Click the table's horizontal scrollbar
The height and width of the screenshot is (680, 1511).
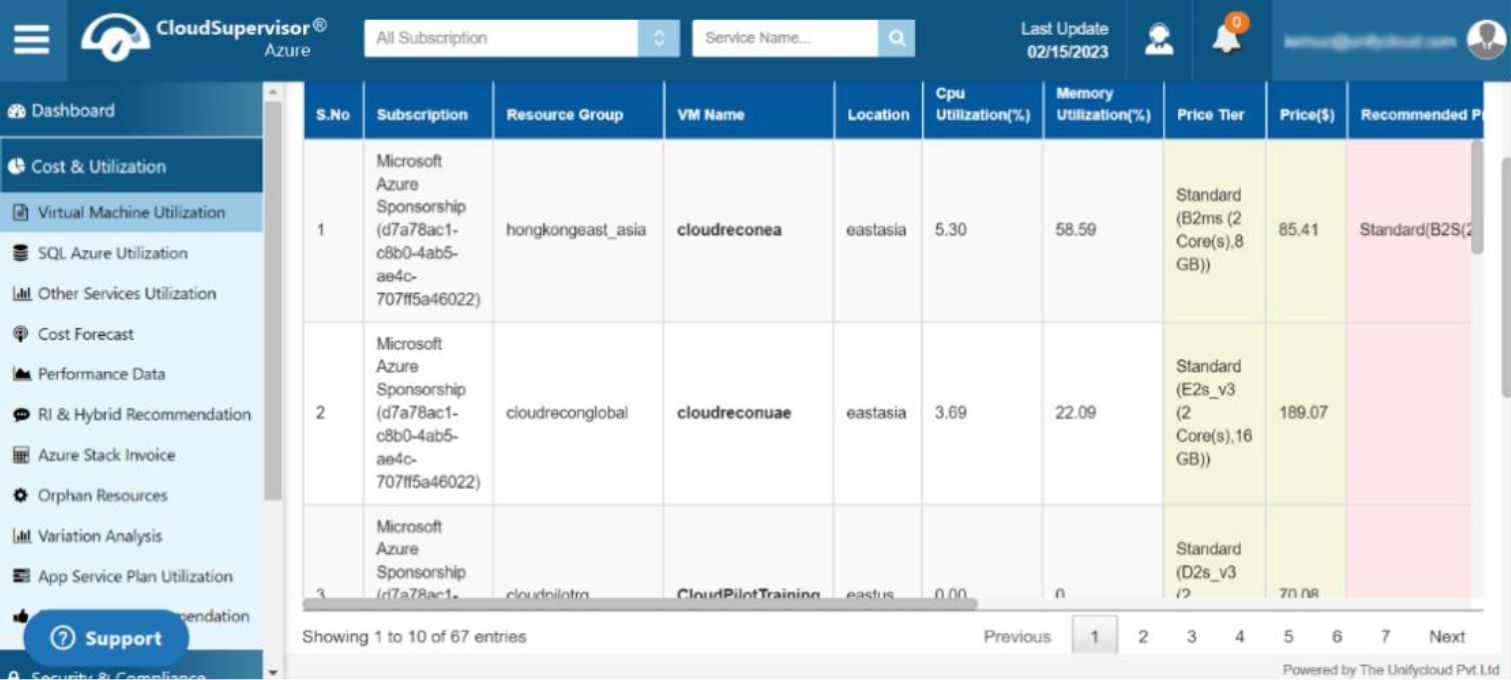coord(640,604)
